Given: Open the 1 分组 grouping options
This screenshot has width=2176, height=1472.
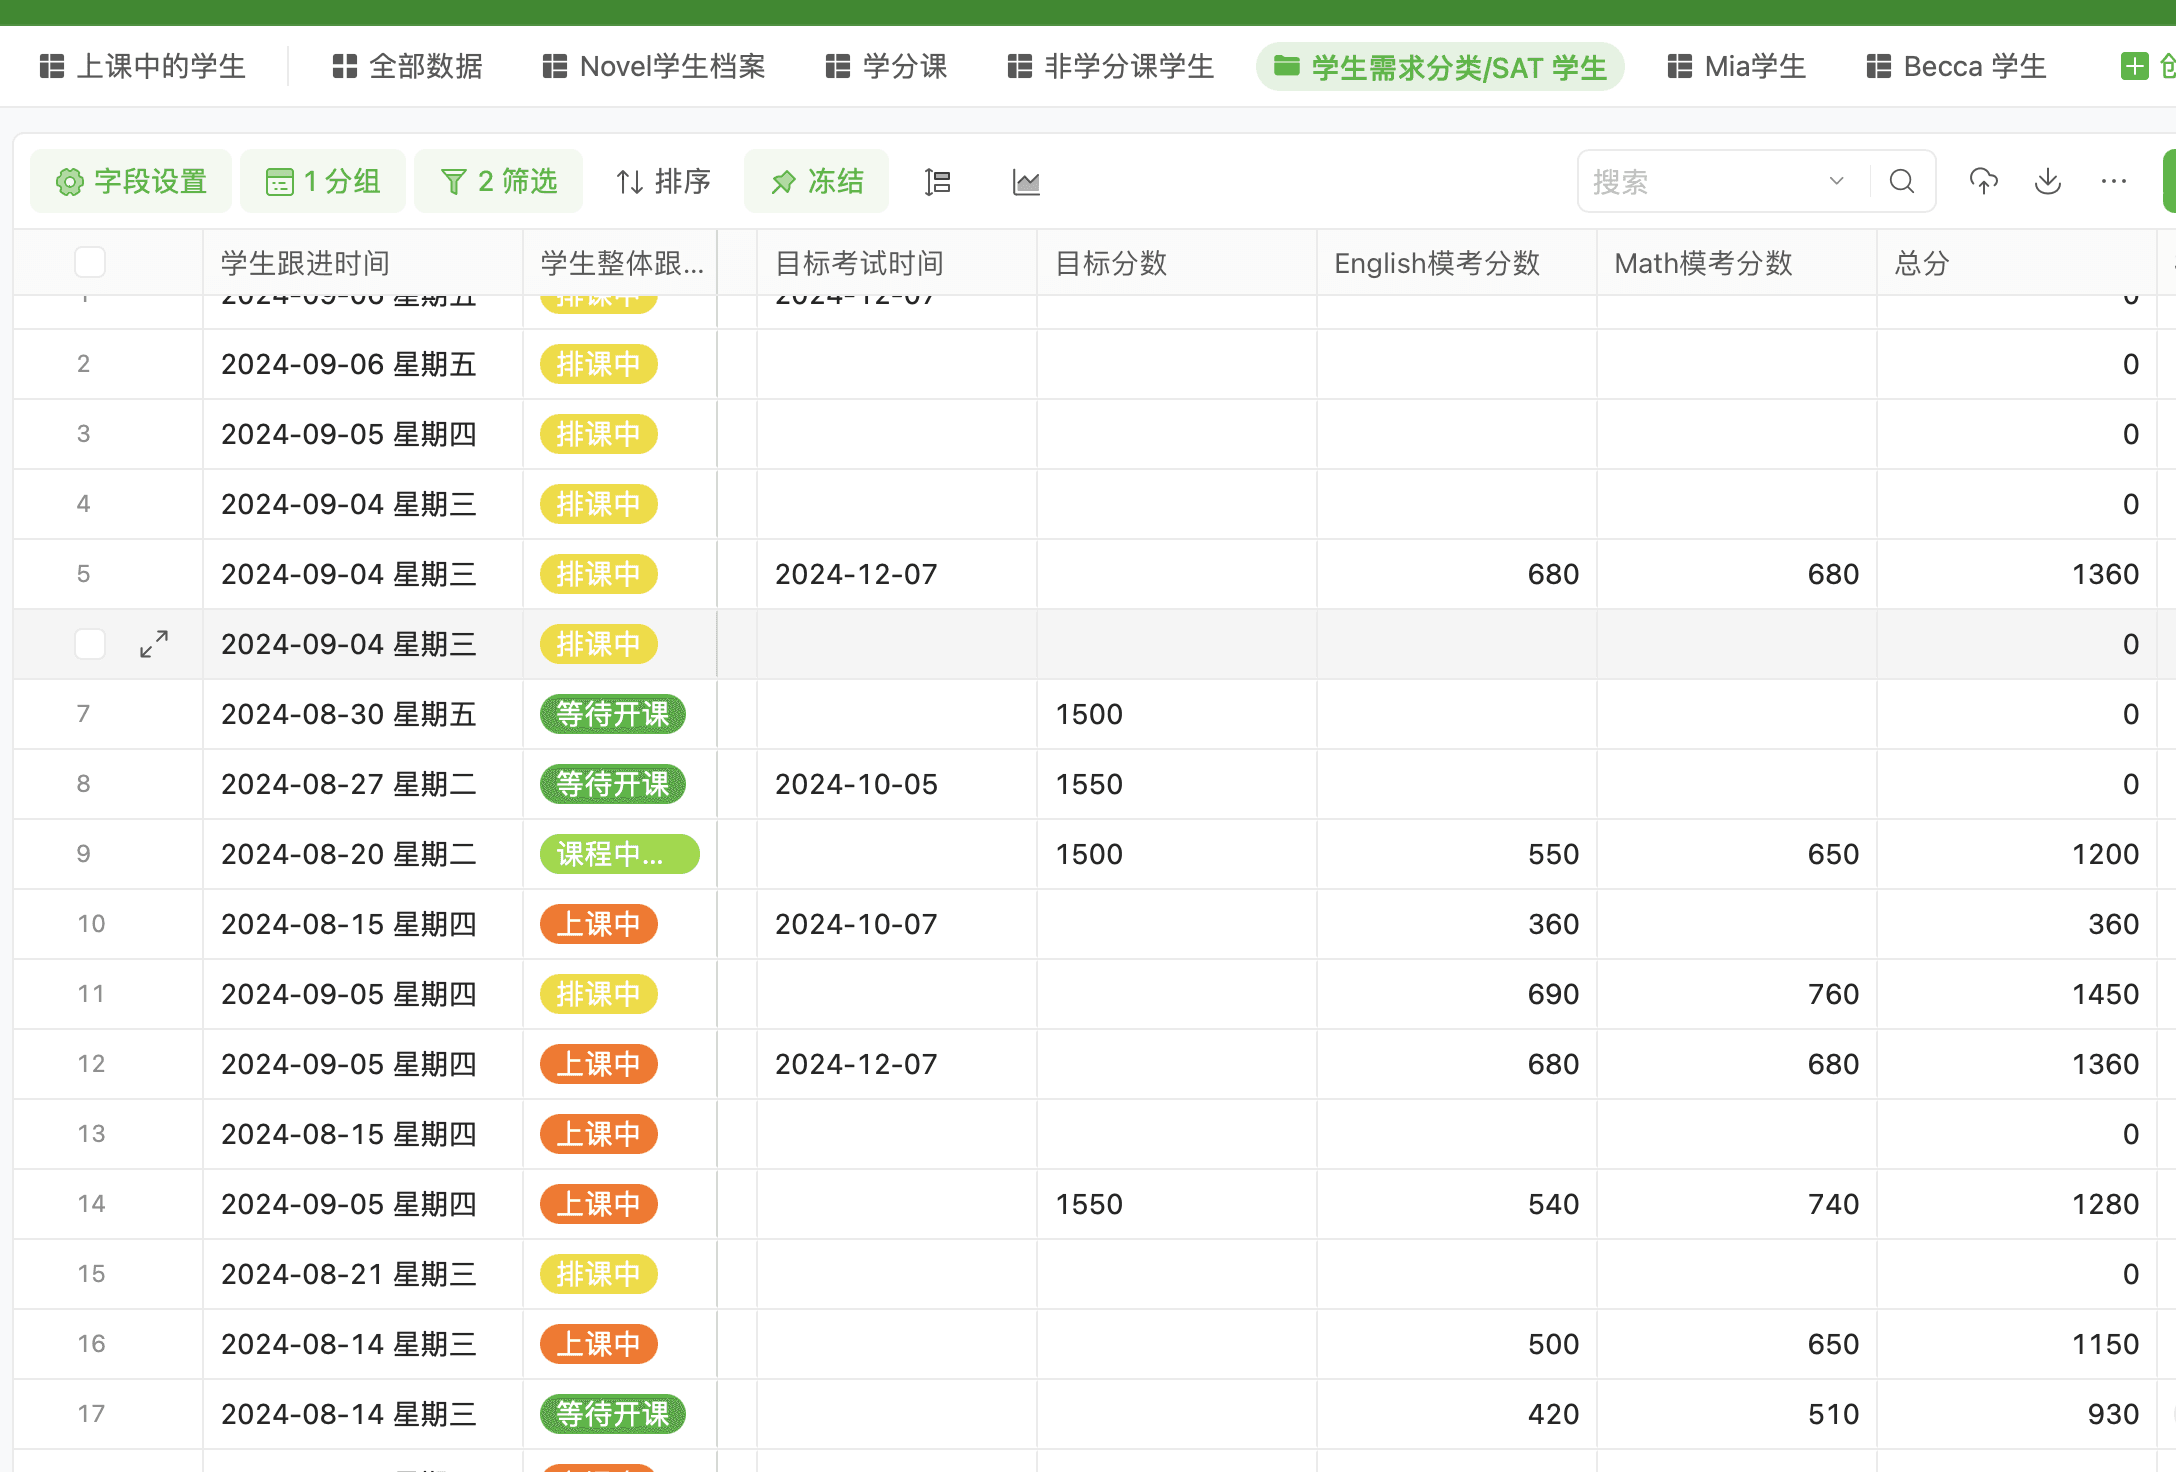Looking at the screenshot, I should (x=323, y=181).
